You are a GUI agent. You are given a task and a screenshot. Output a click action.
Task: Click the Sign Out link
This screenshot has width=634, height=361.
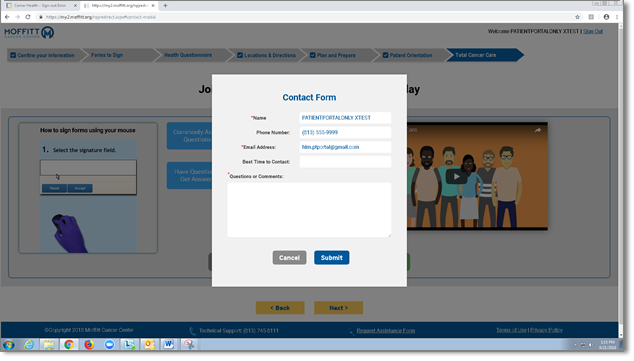pyautogui.click(x=593, y=31)
